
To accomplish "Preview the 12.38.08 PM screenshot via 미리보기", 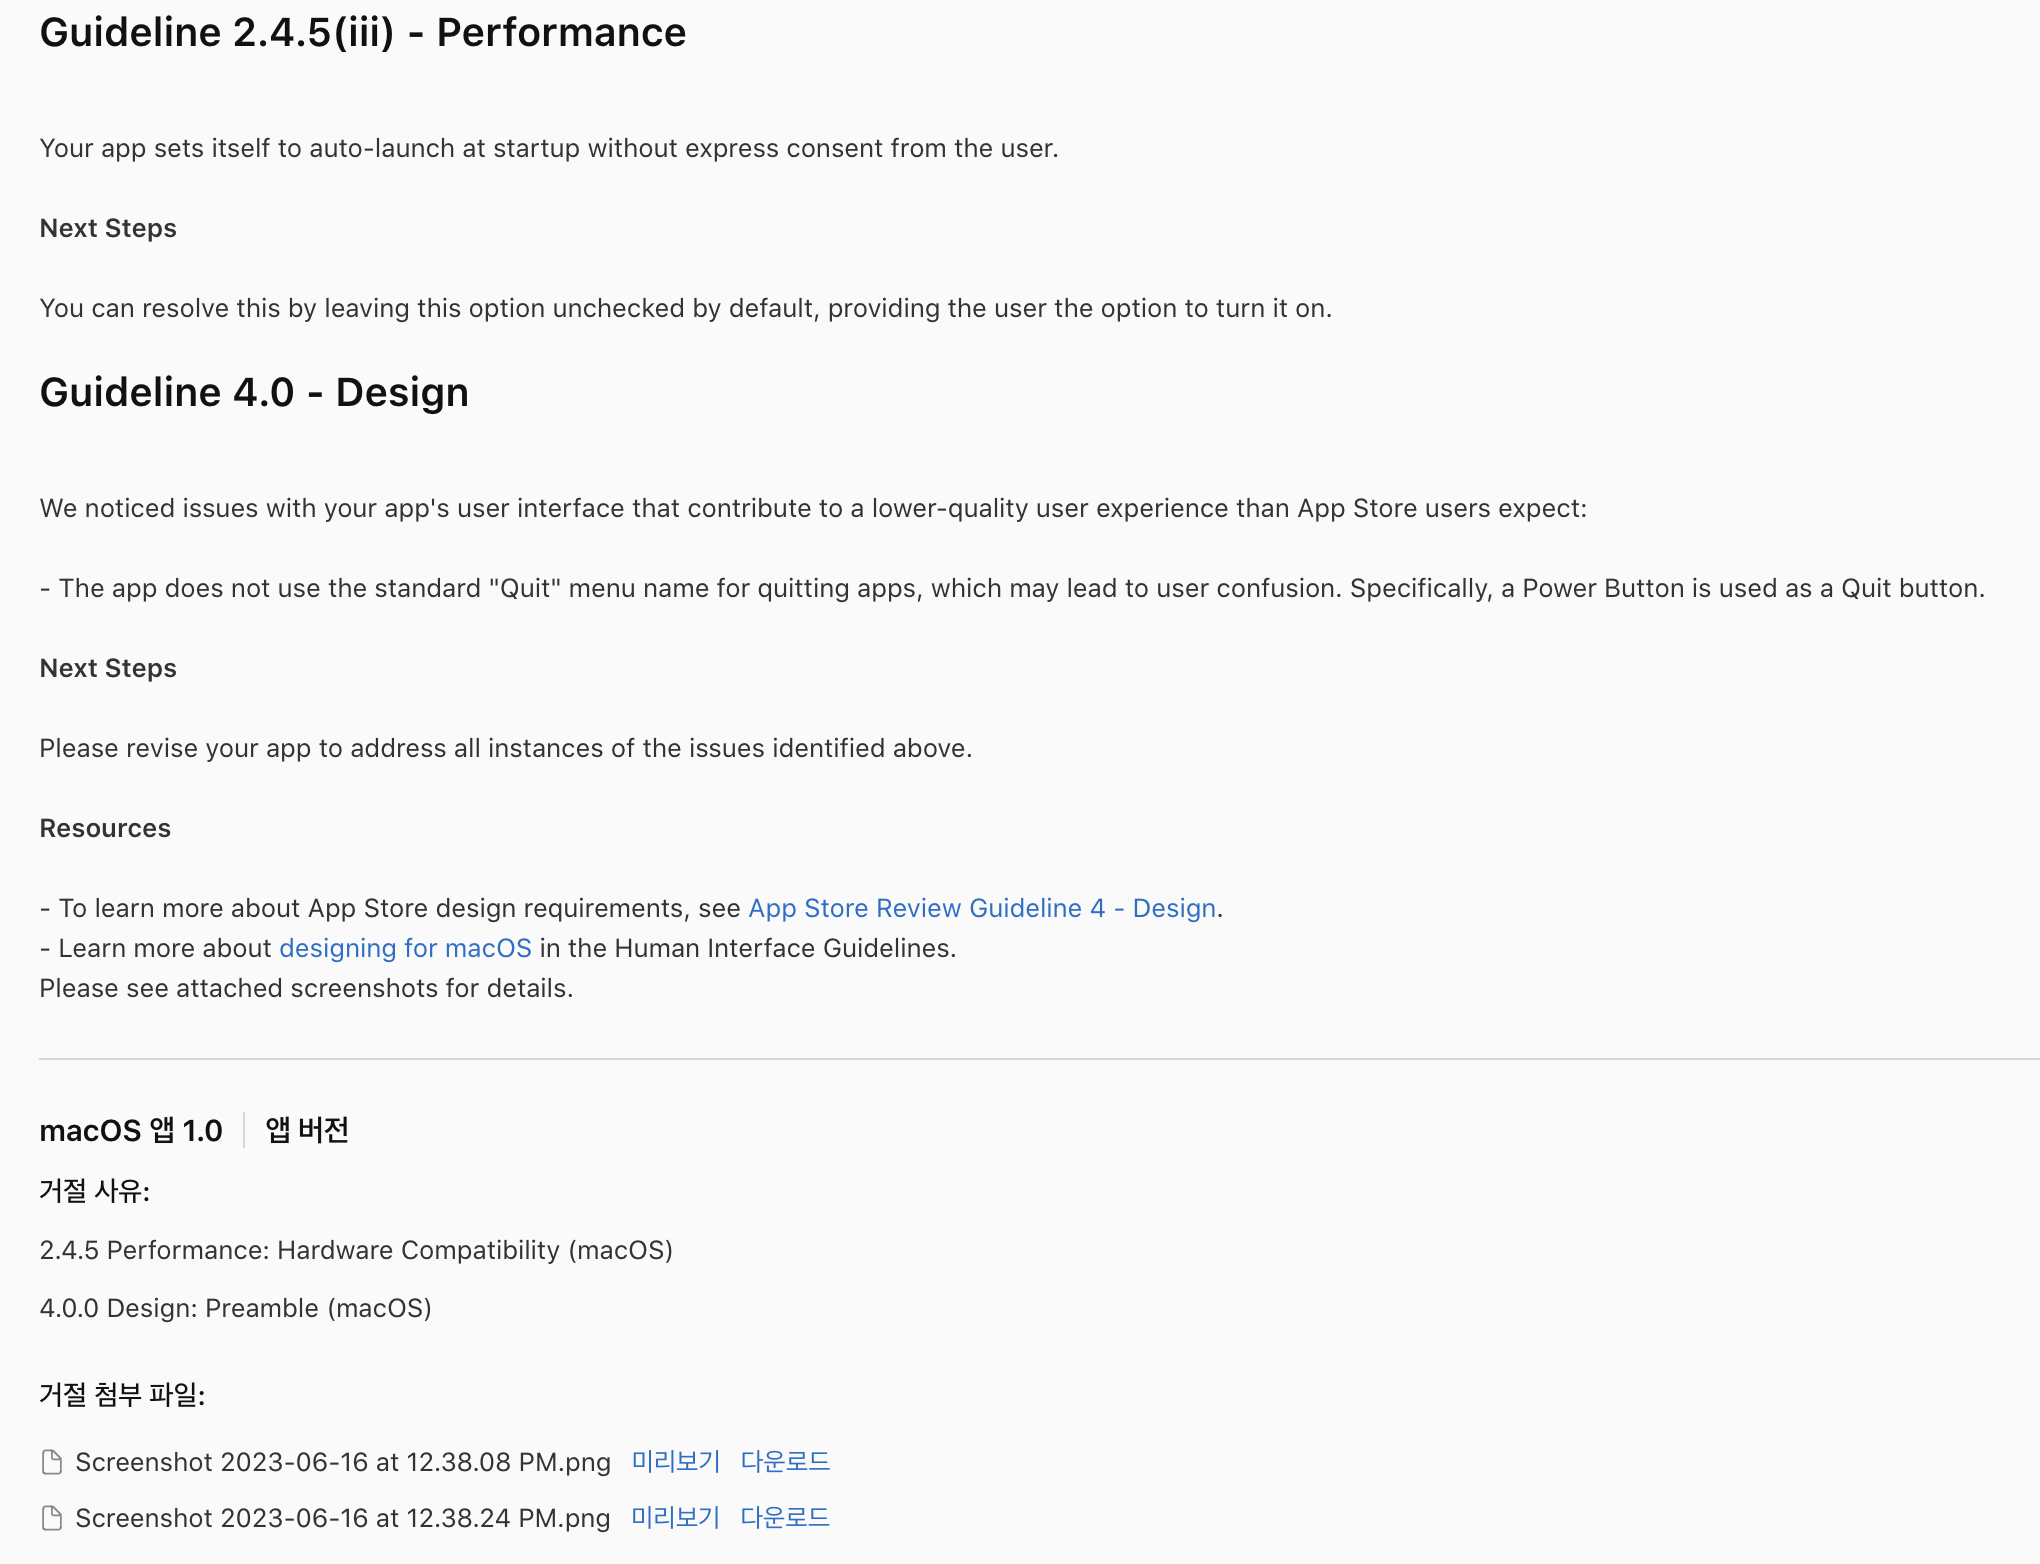I will click(675, 1462).
